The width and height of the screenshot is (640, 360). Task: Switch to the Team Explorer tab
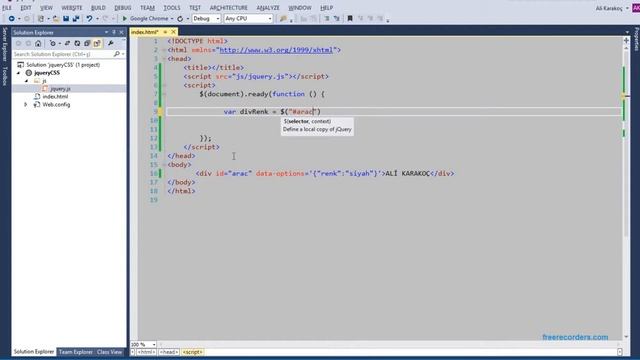[x=76, y=352]
